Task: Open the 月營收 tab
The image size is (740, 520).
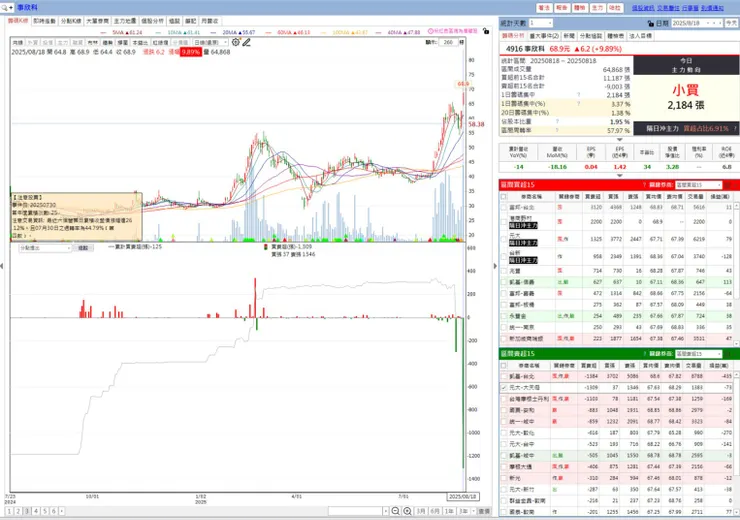Action: tap(210, 21)
